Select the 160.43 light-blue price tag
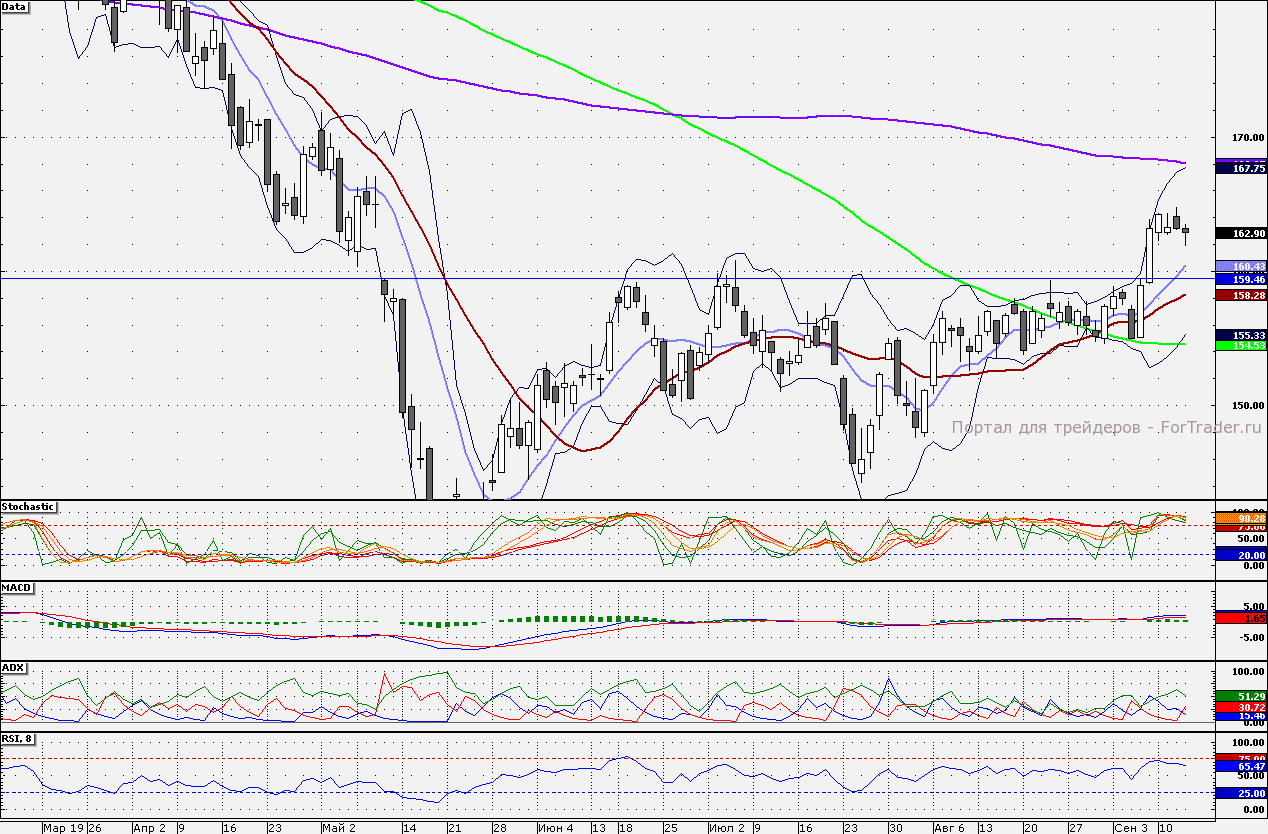Viewport: 1268px width, 834px height. (1241, 265)
